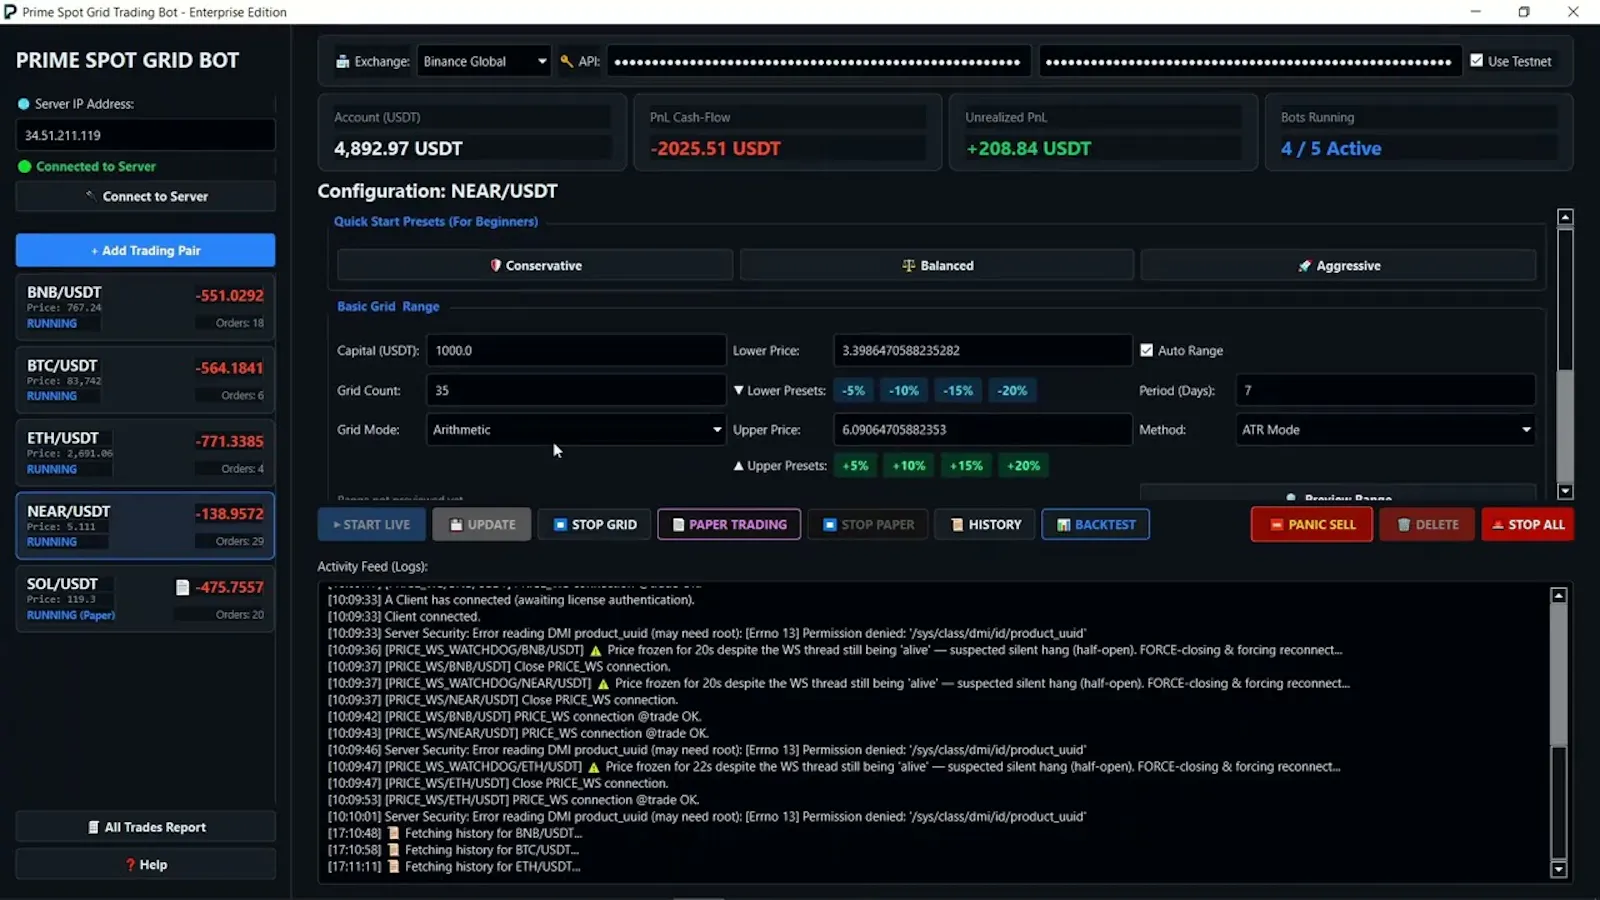Image resolution: width=1600 pixels, height=900 pixels.
Task: Apply the Aggressive preset
Action: coord(1338,266)
